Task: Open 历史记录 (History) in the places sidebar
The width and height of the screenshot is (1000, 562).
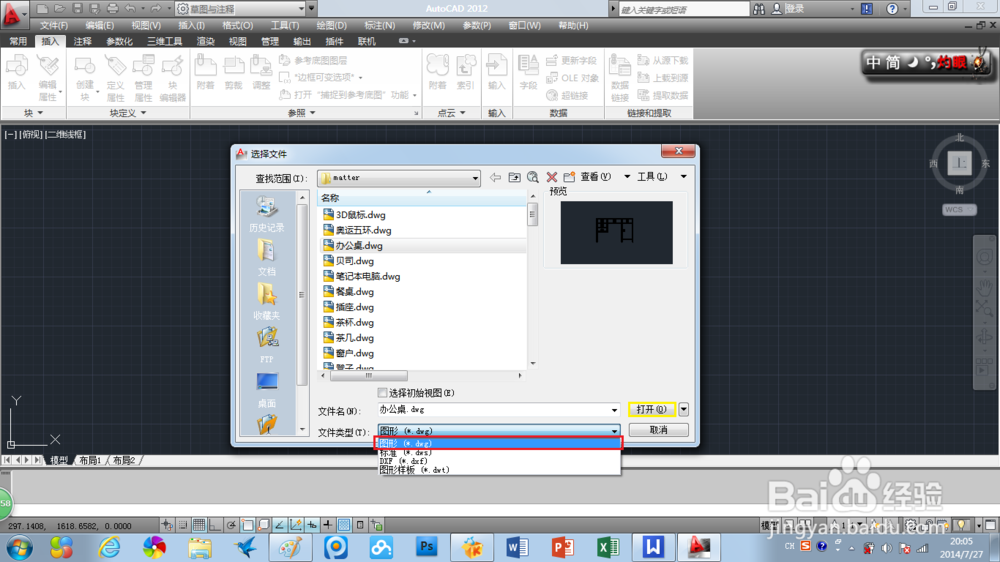Action: (x=267, y=214)
